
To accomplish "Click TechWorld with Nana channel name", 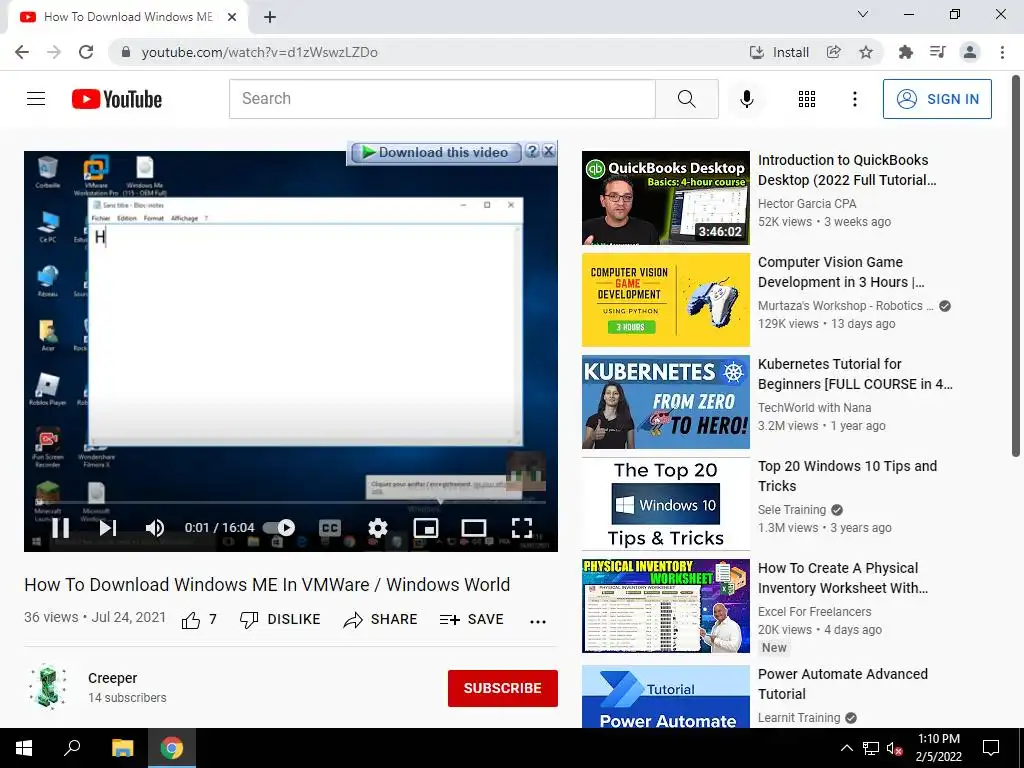I will pyautogui.click(x=814, y=408).
